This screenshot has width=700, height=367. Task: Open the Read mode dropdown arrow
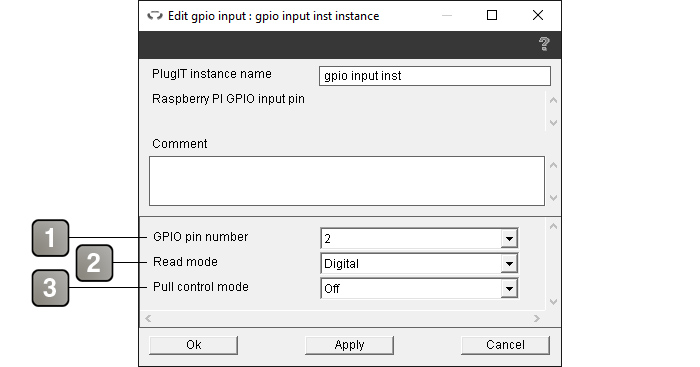[509, 263]
